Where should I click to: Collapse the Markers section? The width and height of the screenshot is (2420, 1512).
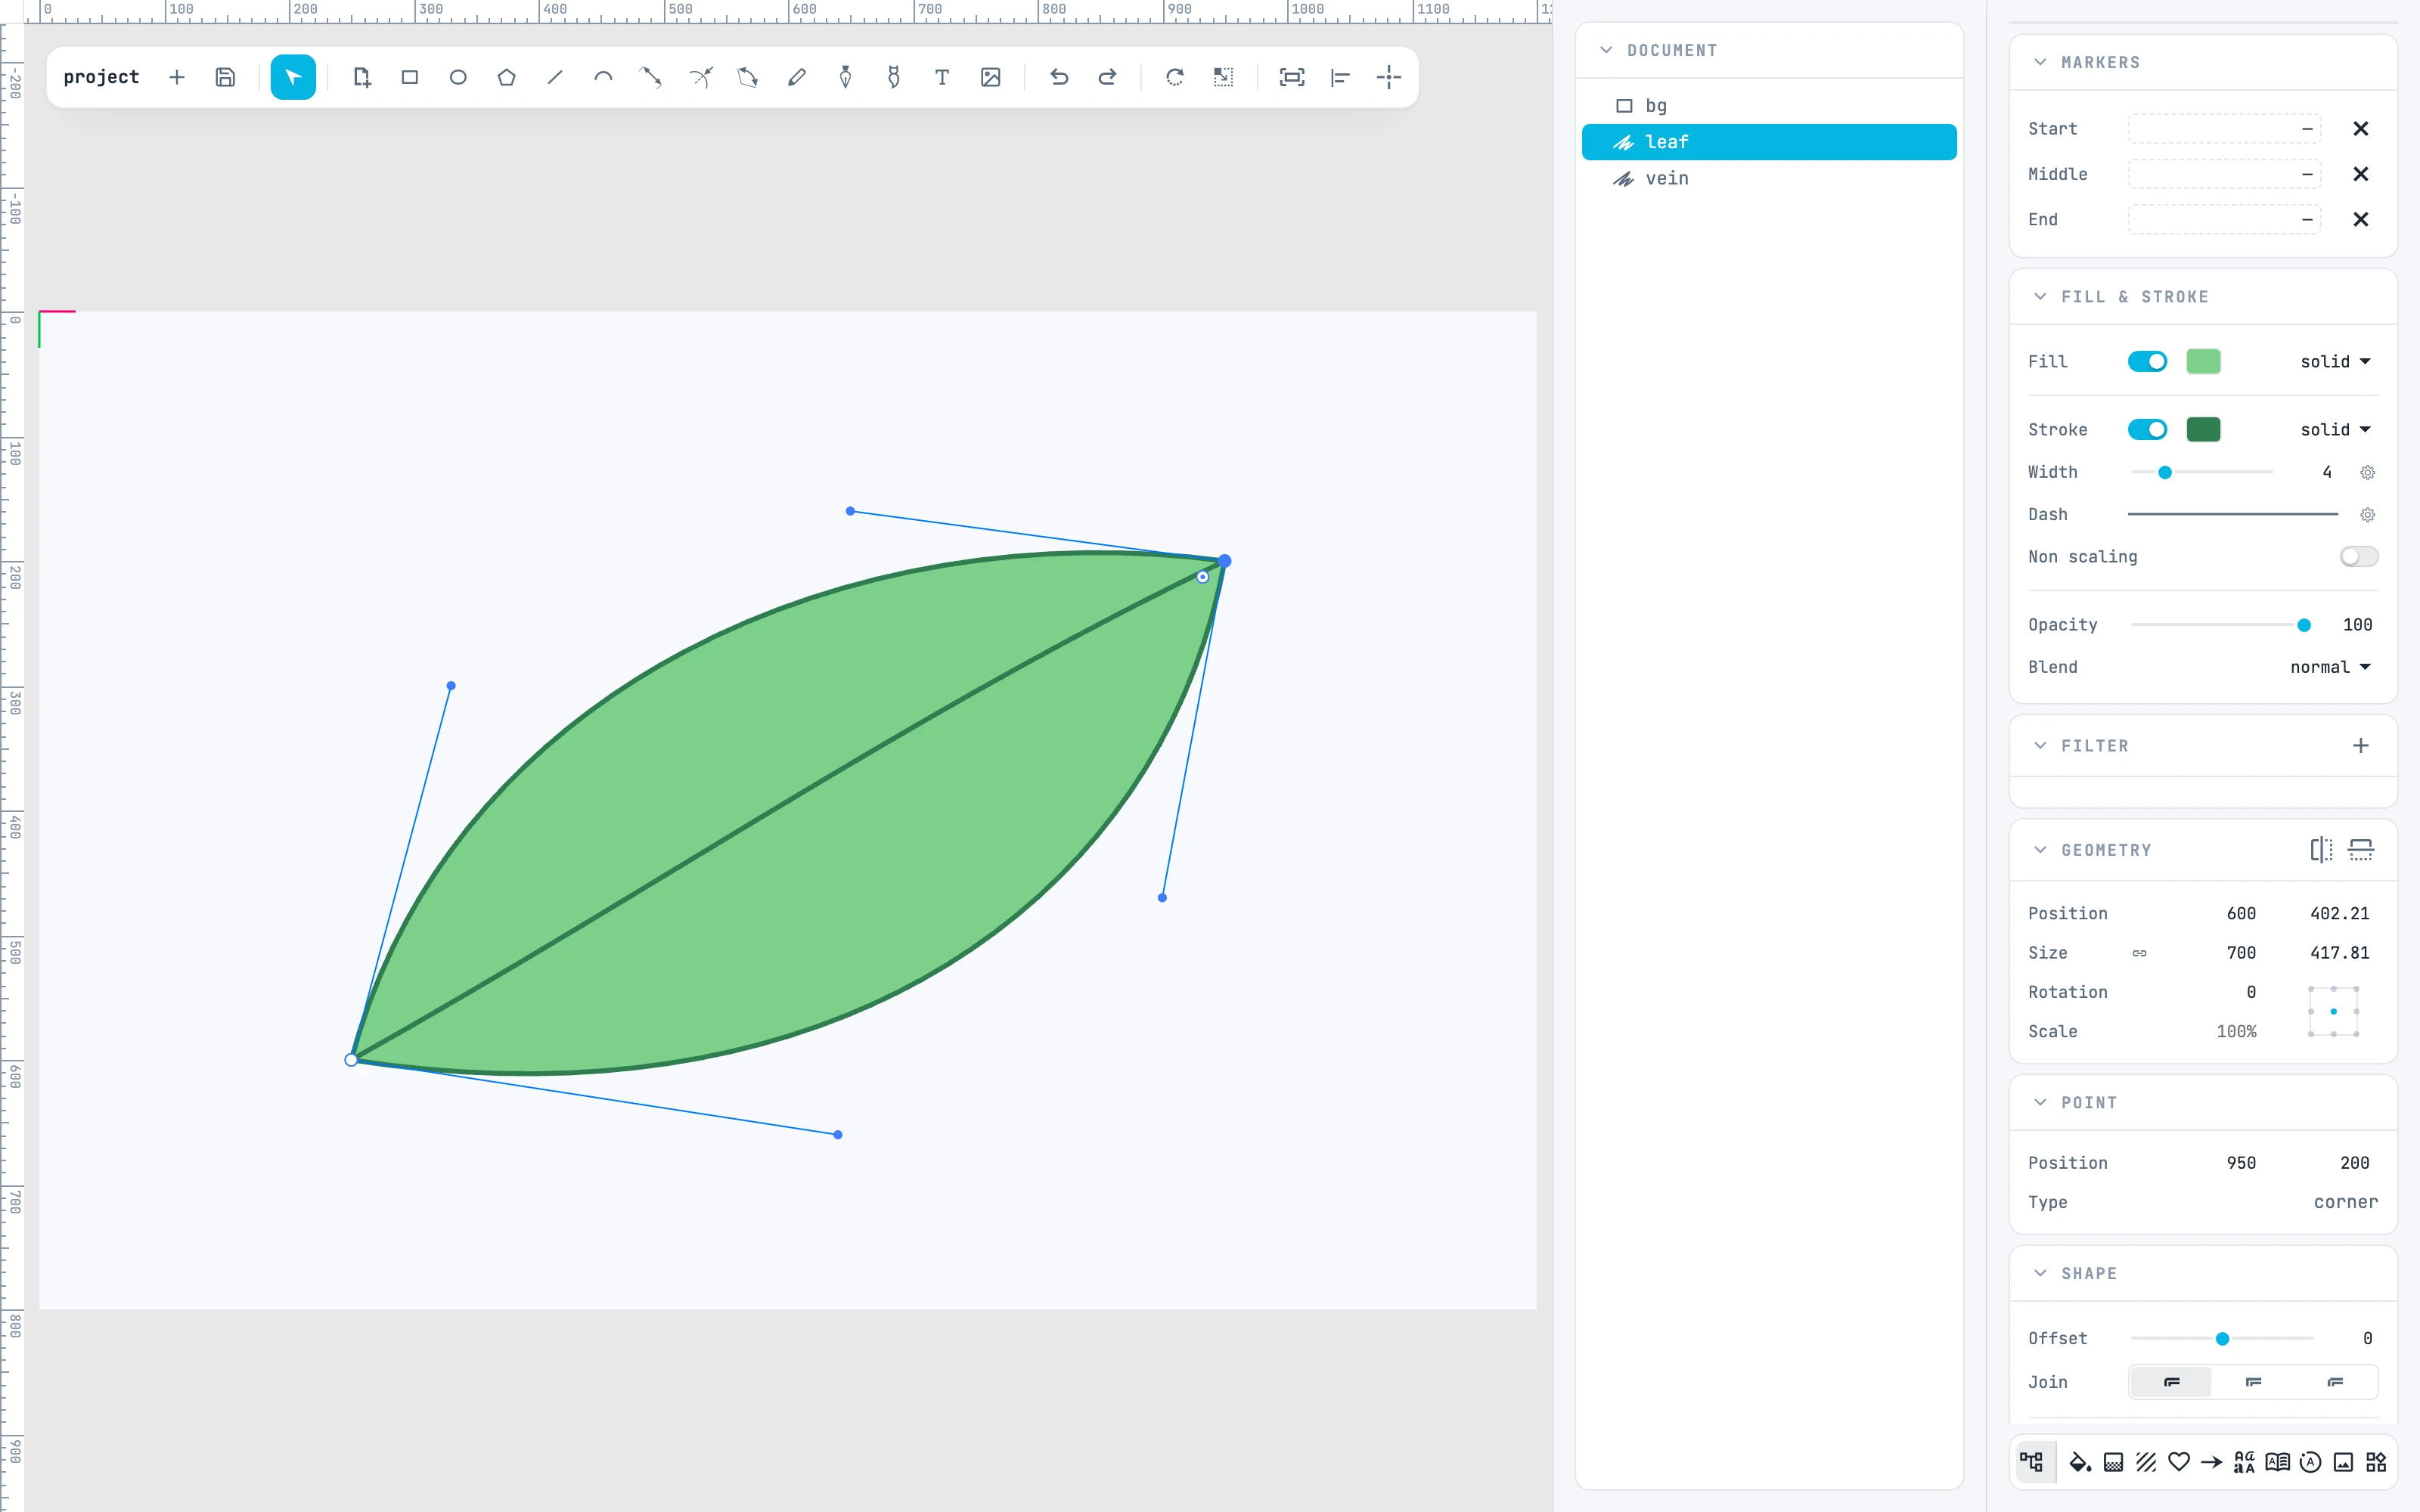coord(2040,62)
